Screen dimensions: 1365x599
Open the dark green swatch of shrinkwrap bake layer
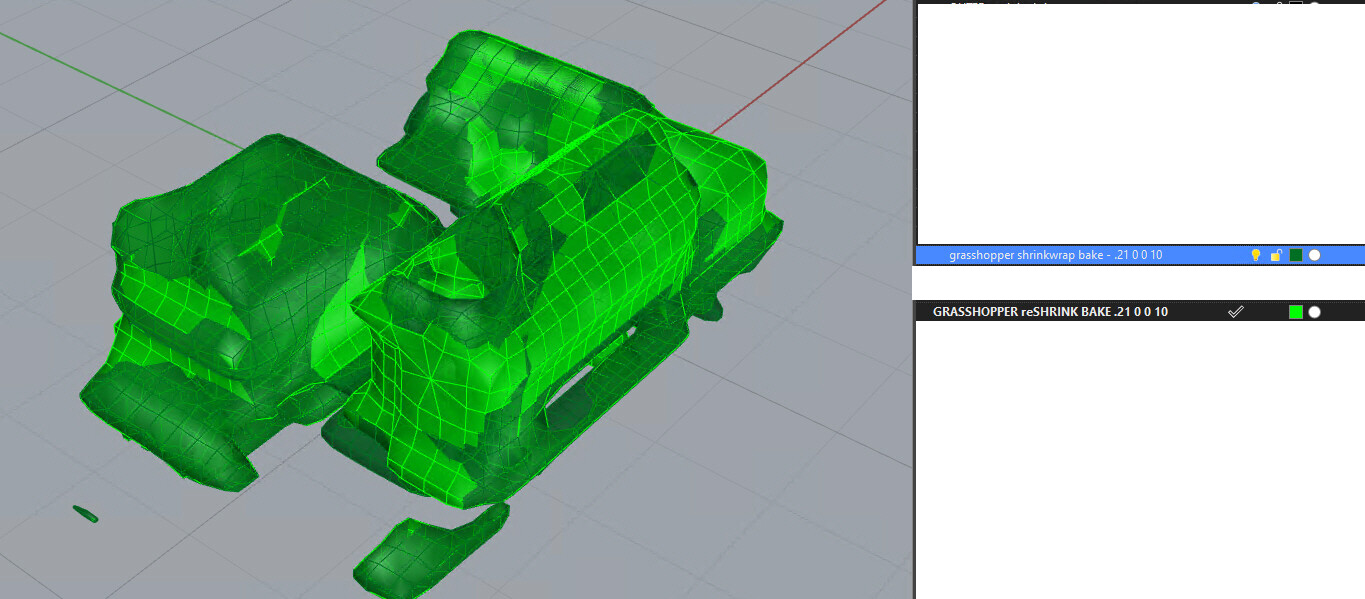1296,254
